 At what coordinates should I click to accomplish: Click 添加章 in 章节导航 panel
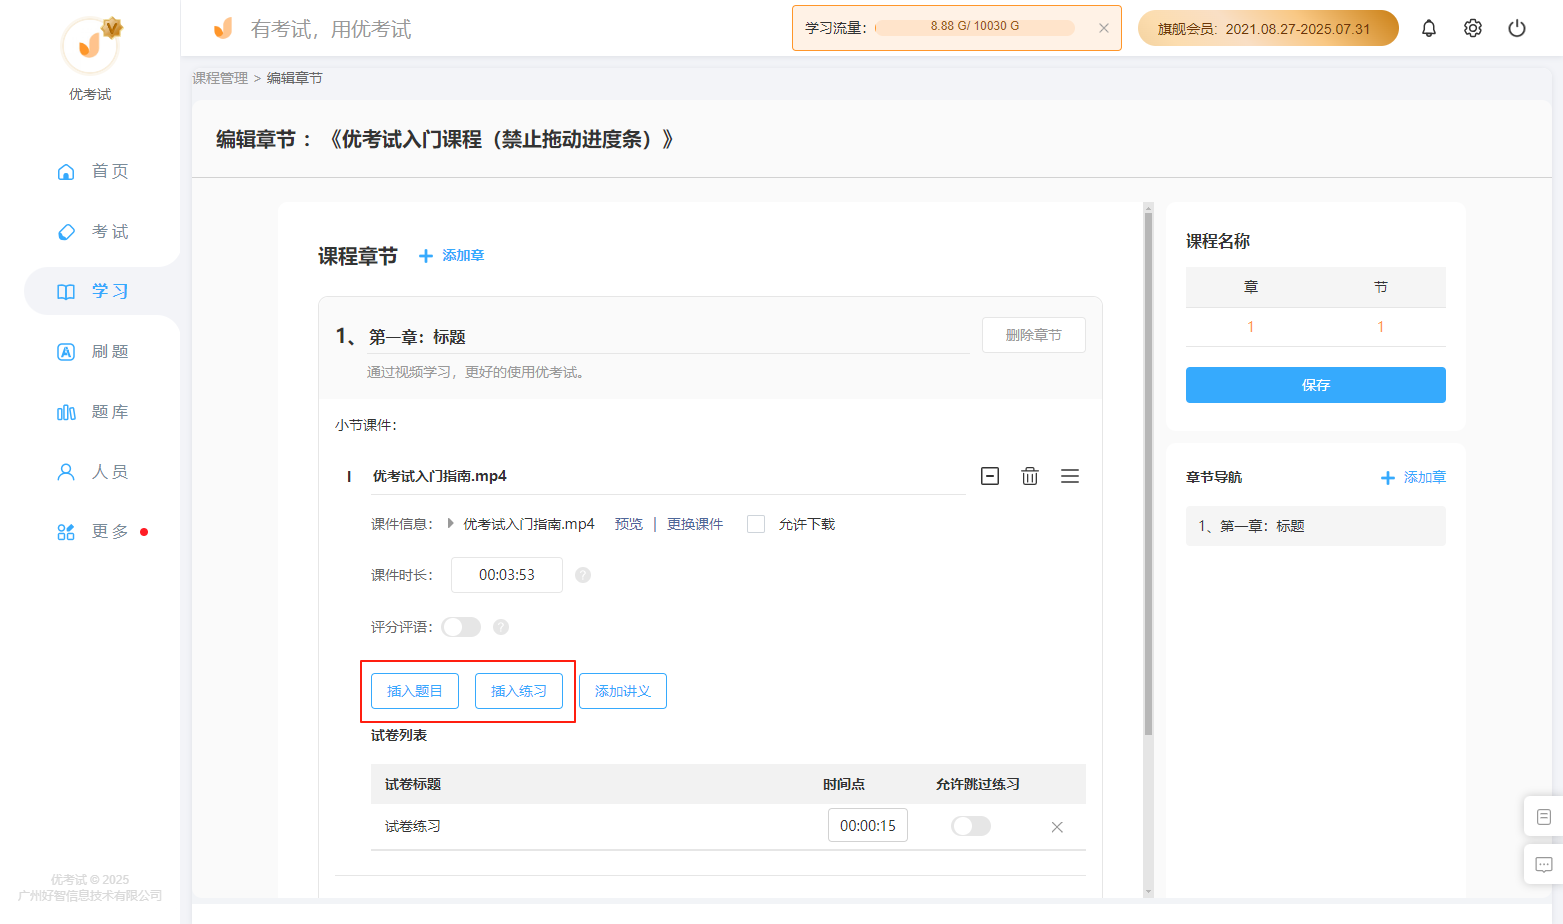1413,478
